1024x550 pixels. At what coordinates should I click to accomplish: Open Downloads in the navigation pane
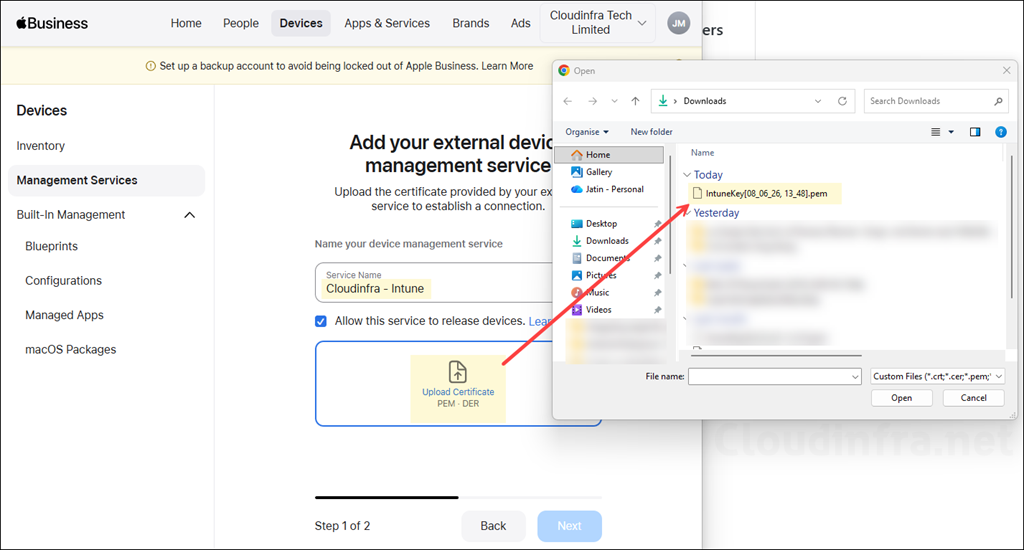coord(607,241)
